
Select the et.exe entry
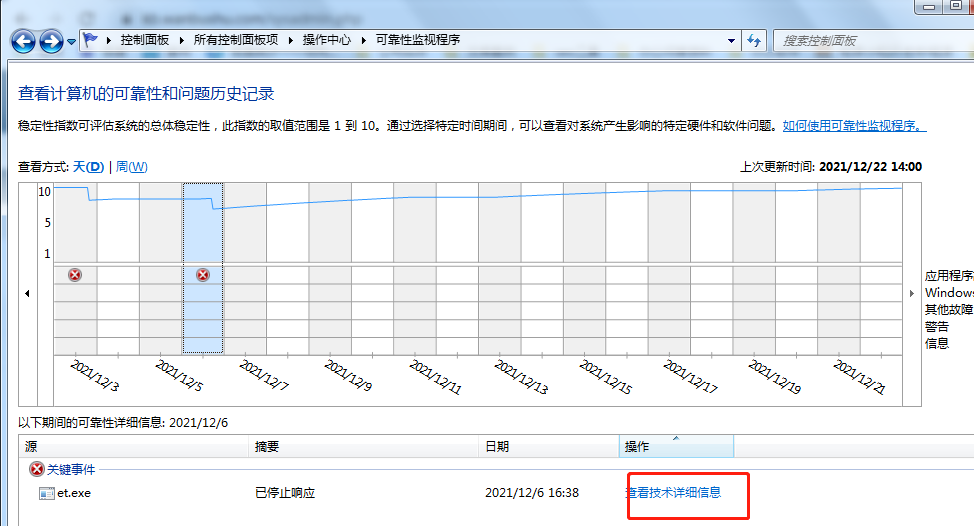pyautogui.click(x=74, y=493)
